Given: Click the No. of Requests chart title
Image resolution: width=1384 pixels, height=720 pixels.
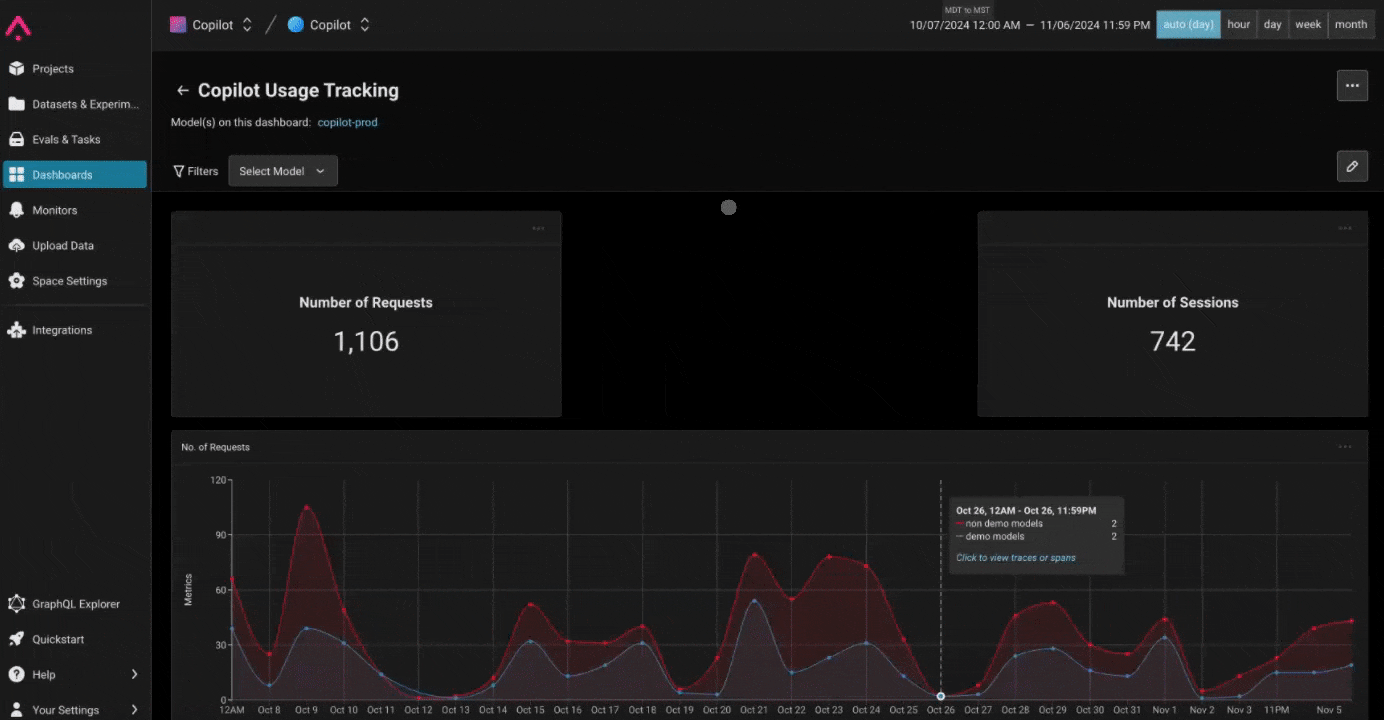Looking at the screenshot, I should [215, 447].
